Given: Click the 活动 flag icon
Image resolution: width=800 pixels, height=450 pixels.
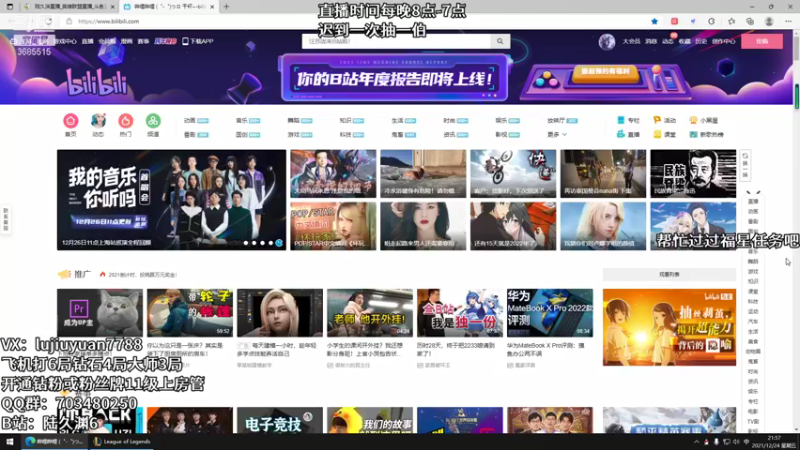Looking at the screenshot, I should pyautogui.click(x=657, y=120).
